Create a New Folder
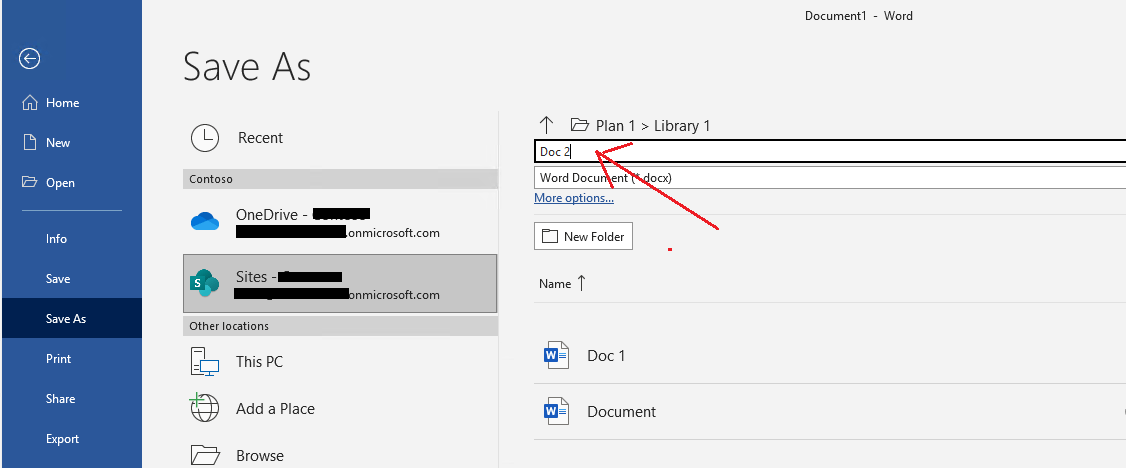 [583, 236]
